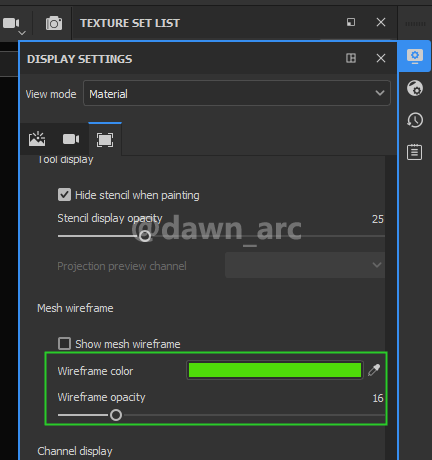Expand the Projection preview channel dropdown
The image size is (432, 460).
tap(305, 265)
